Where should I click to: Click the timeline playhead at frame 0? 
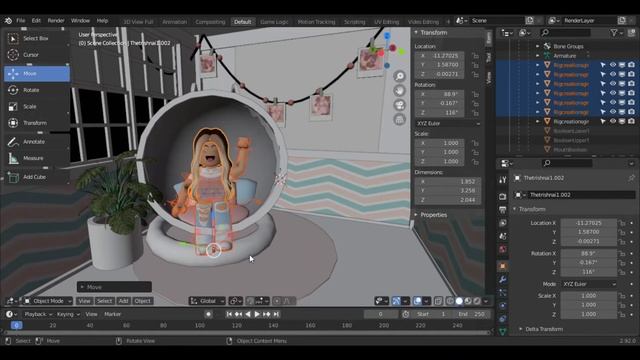(x=16, y=326)
